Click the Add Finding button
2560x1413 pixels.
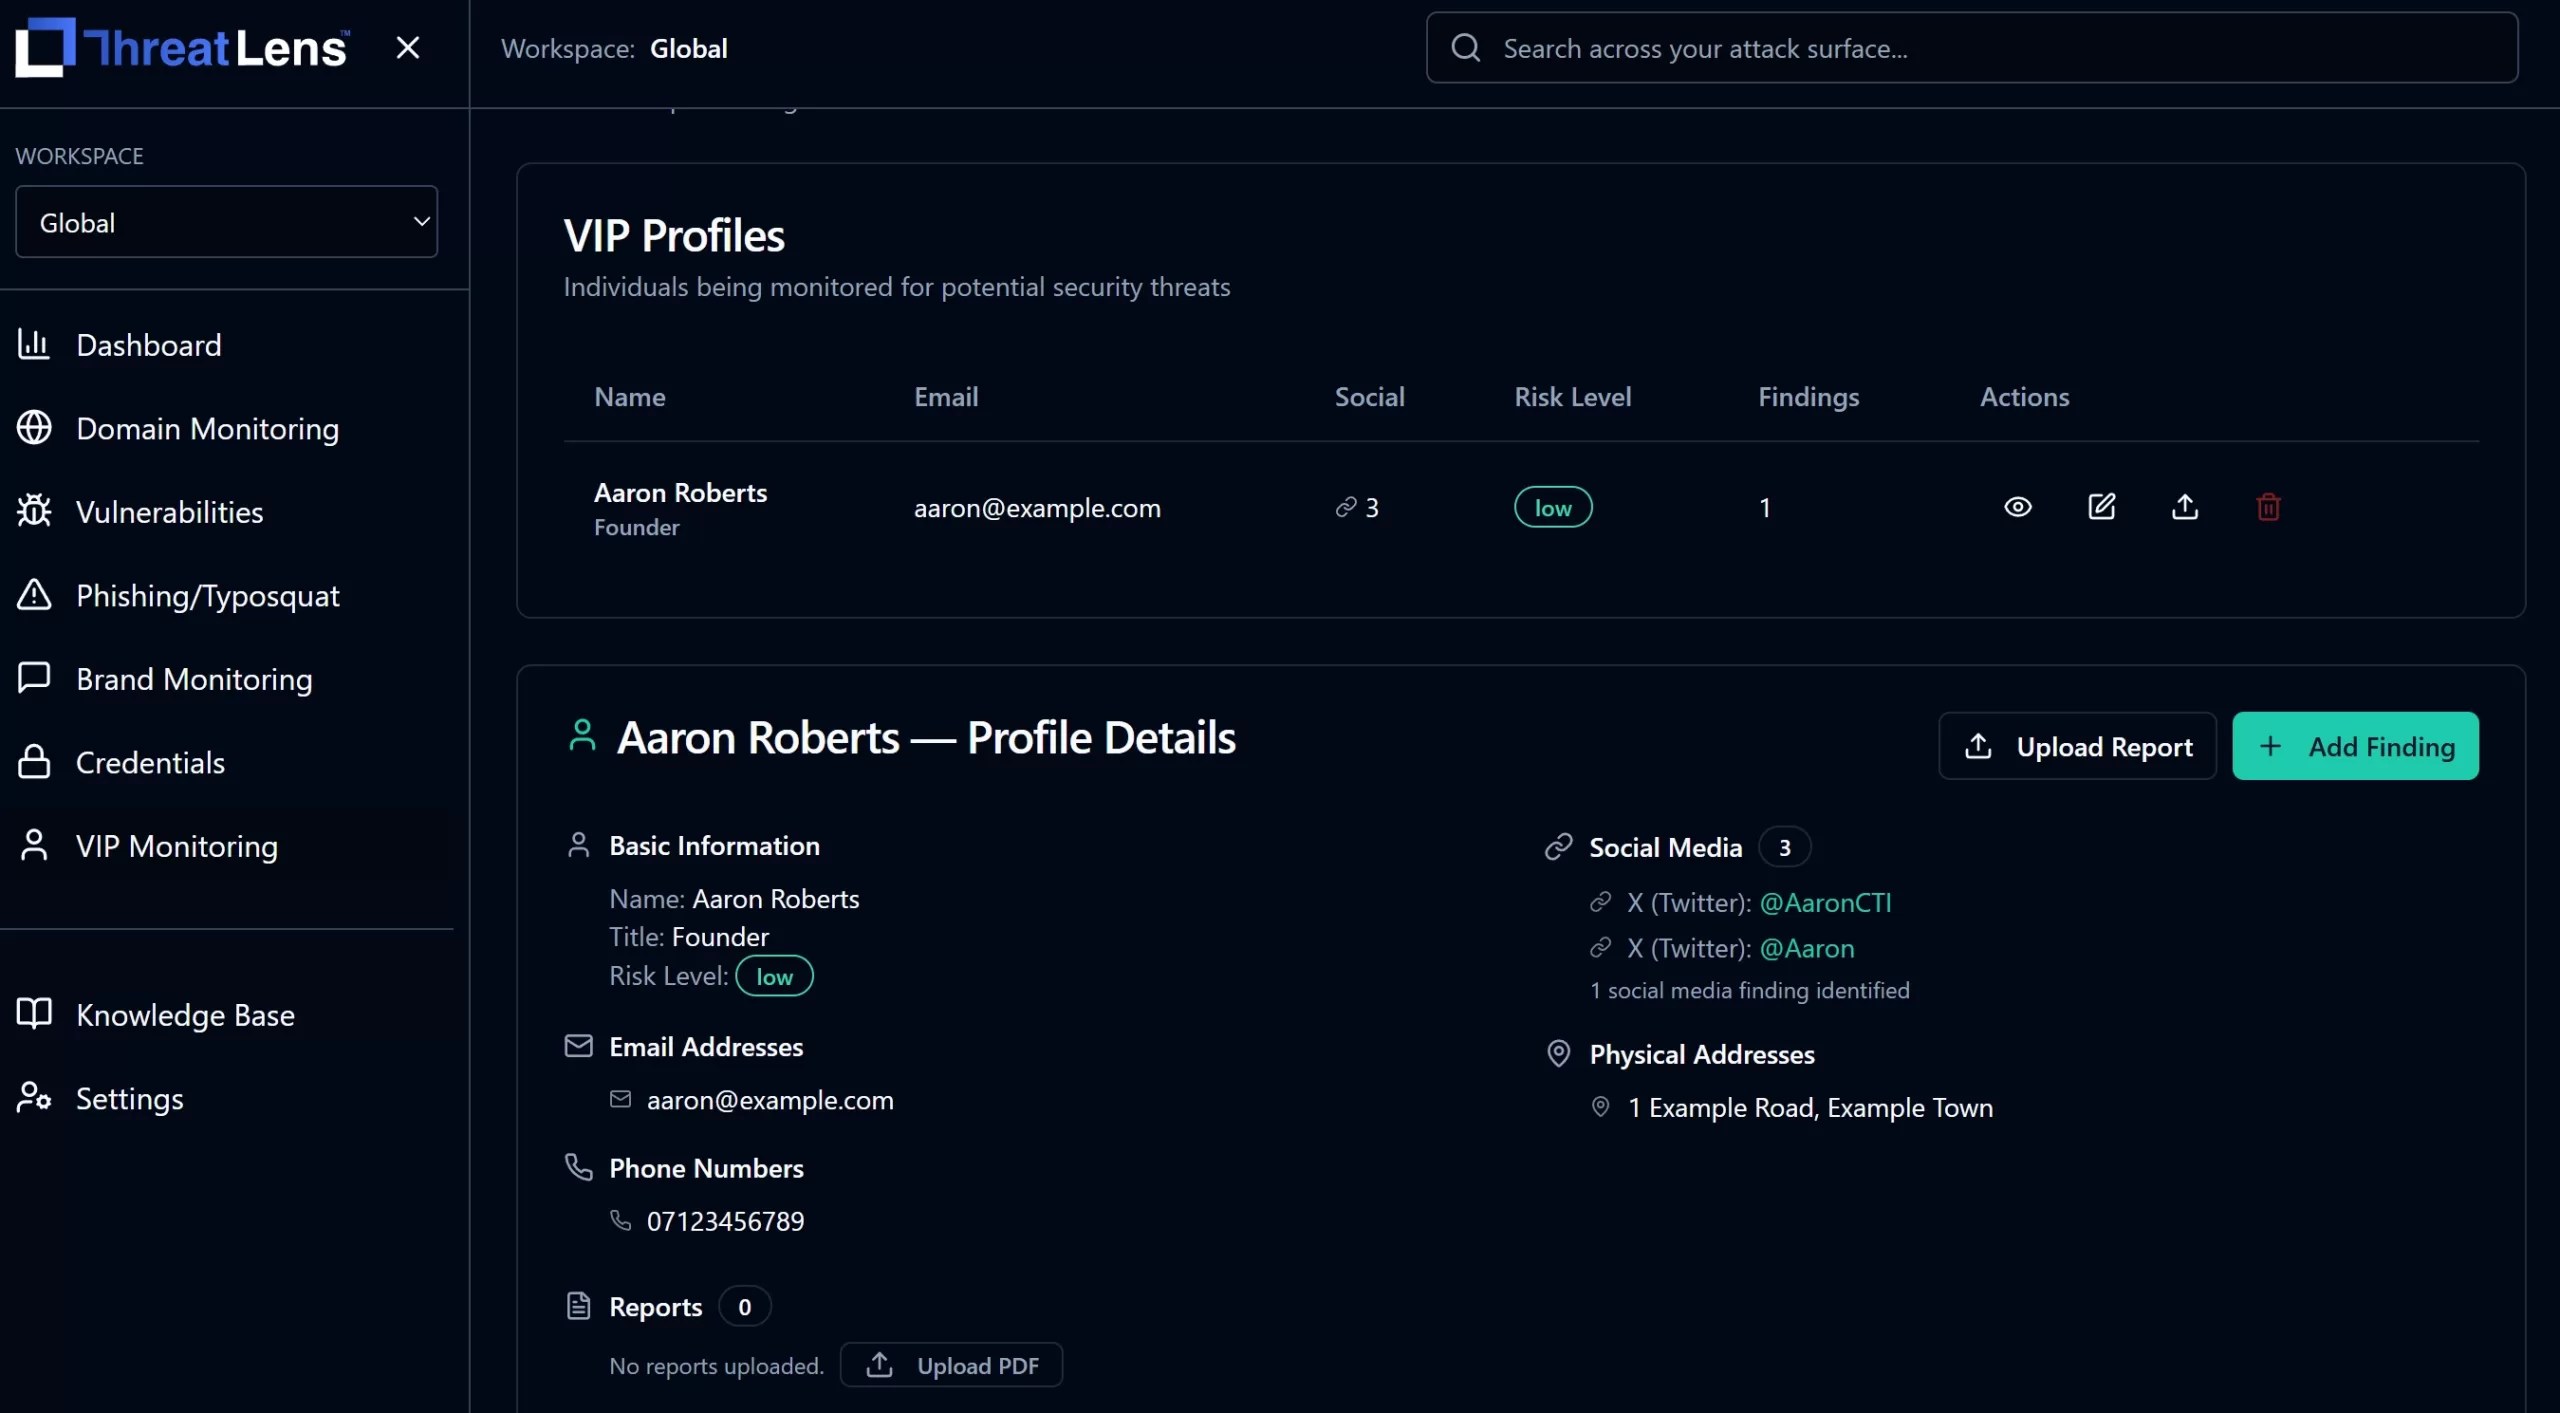click(2356, 745)
